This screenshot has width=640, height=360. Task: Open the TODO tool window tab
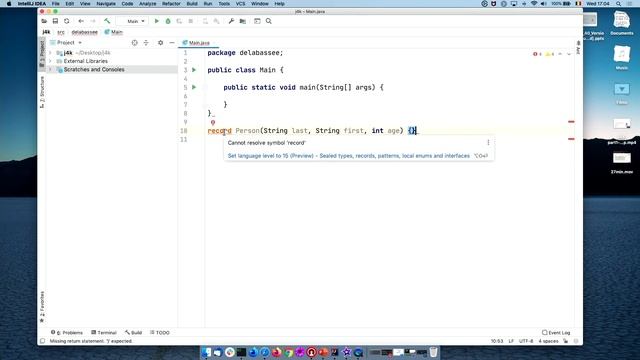160,332
